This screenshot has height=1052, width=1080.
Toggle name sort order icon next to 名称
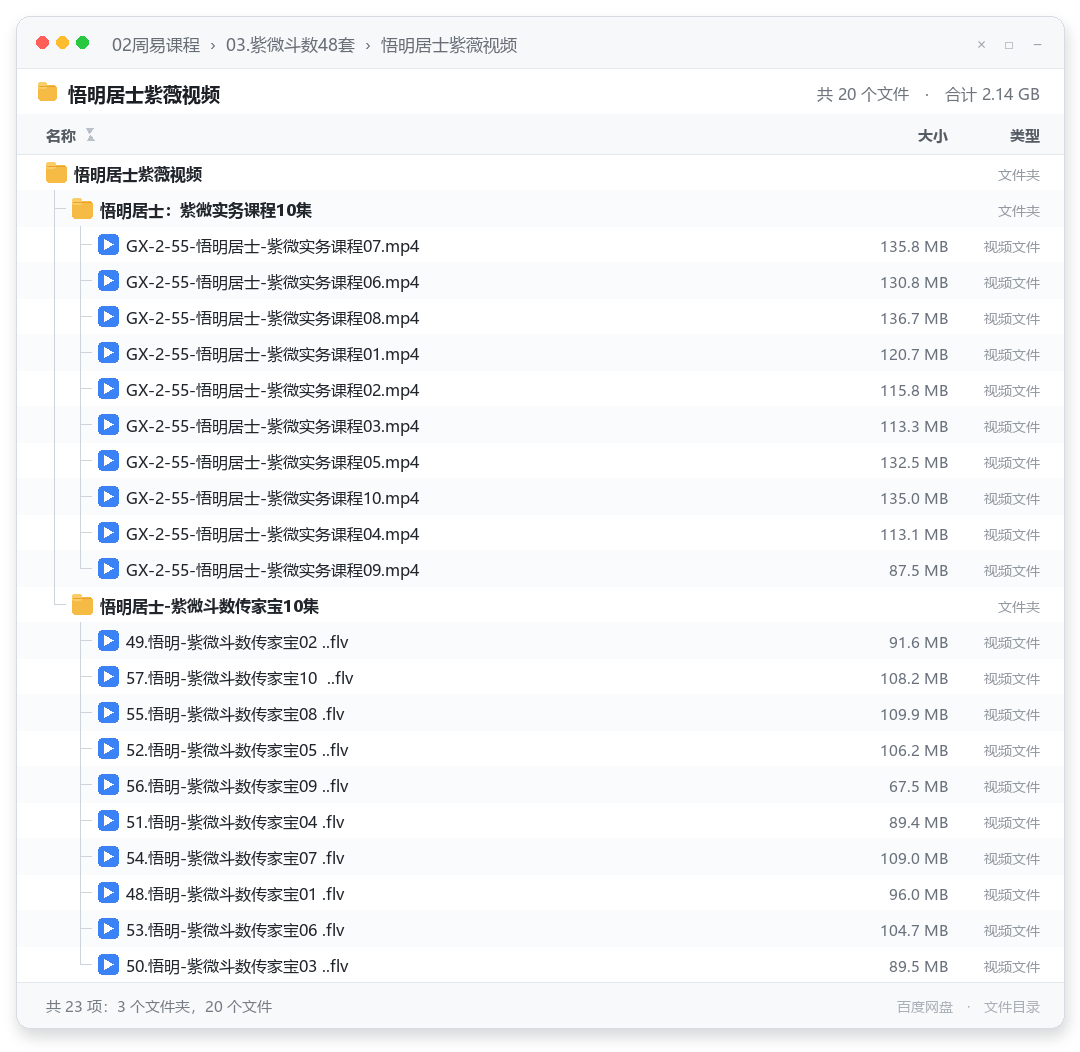[90, 135]
